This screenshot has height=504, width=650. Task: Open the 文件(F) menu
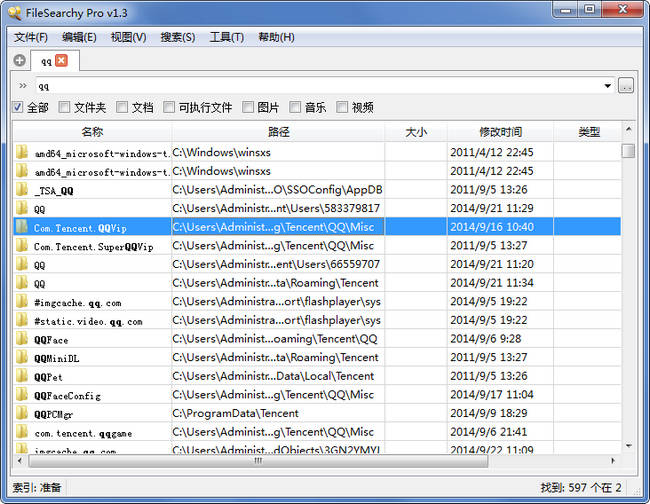point(31,37)
